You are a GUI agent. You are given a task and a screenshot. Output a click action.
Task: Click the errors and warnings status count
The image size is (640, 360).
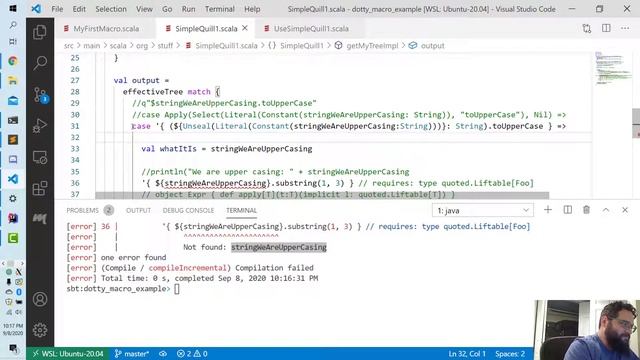(x=192, y=353)
